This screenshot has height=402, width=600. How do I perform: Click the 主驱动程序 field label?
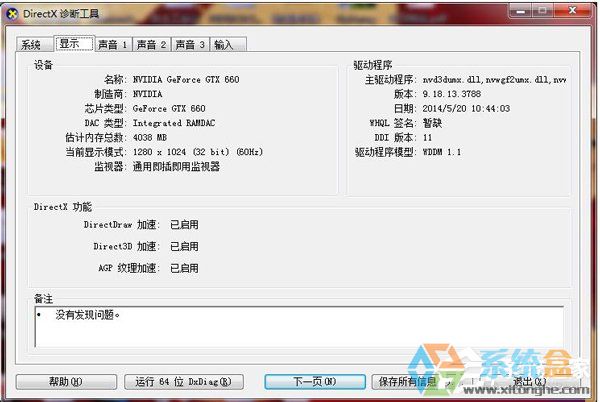point(390,80)
